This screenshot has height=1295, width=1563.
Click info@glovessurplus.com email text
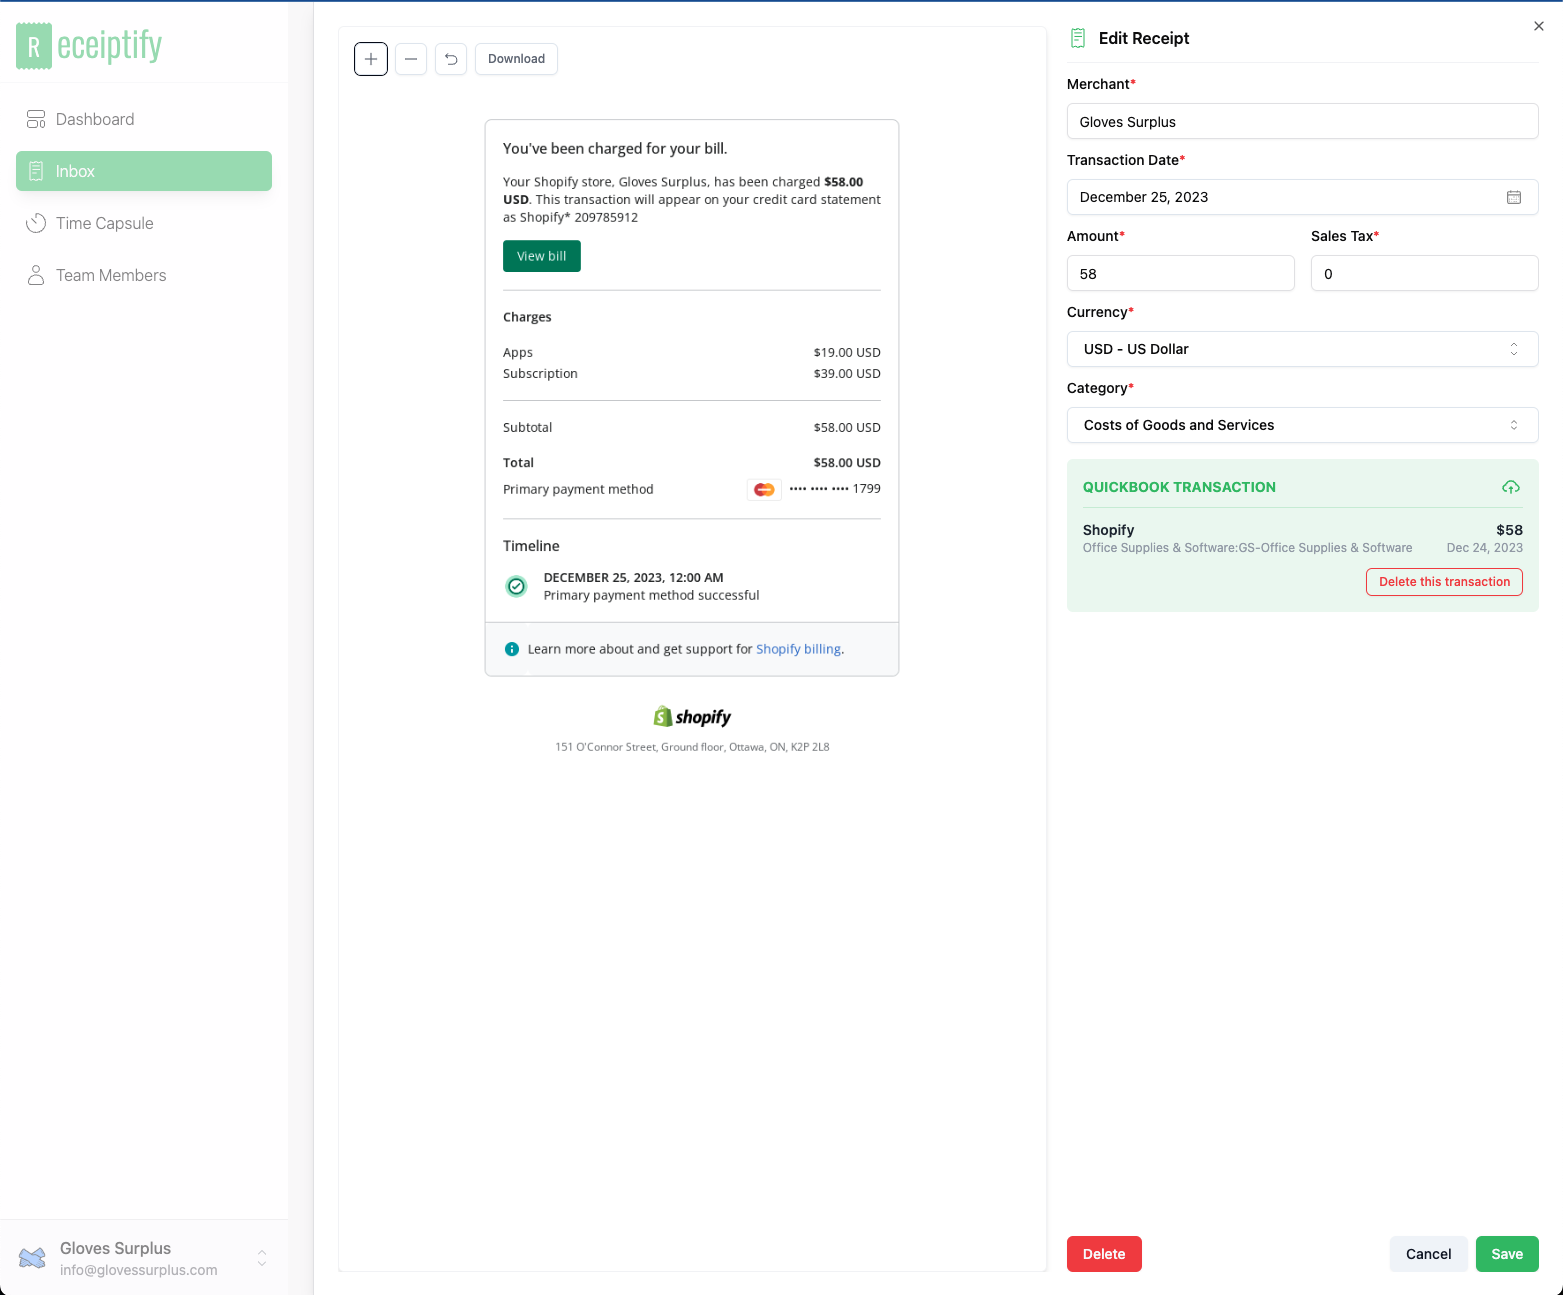click(x=138, y=1270)
